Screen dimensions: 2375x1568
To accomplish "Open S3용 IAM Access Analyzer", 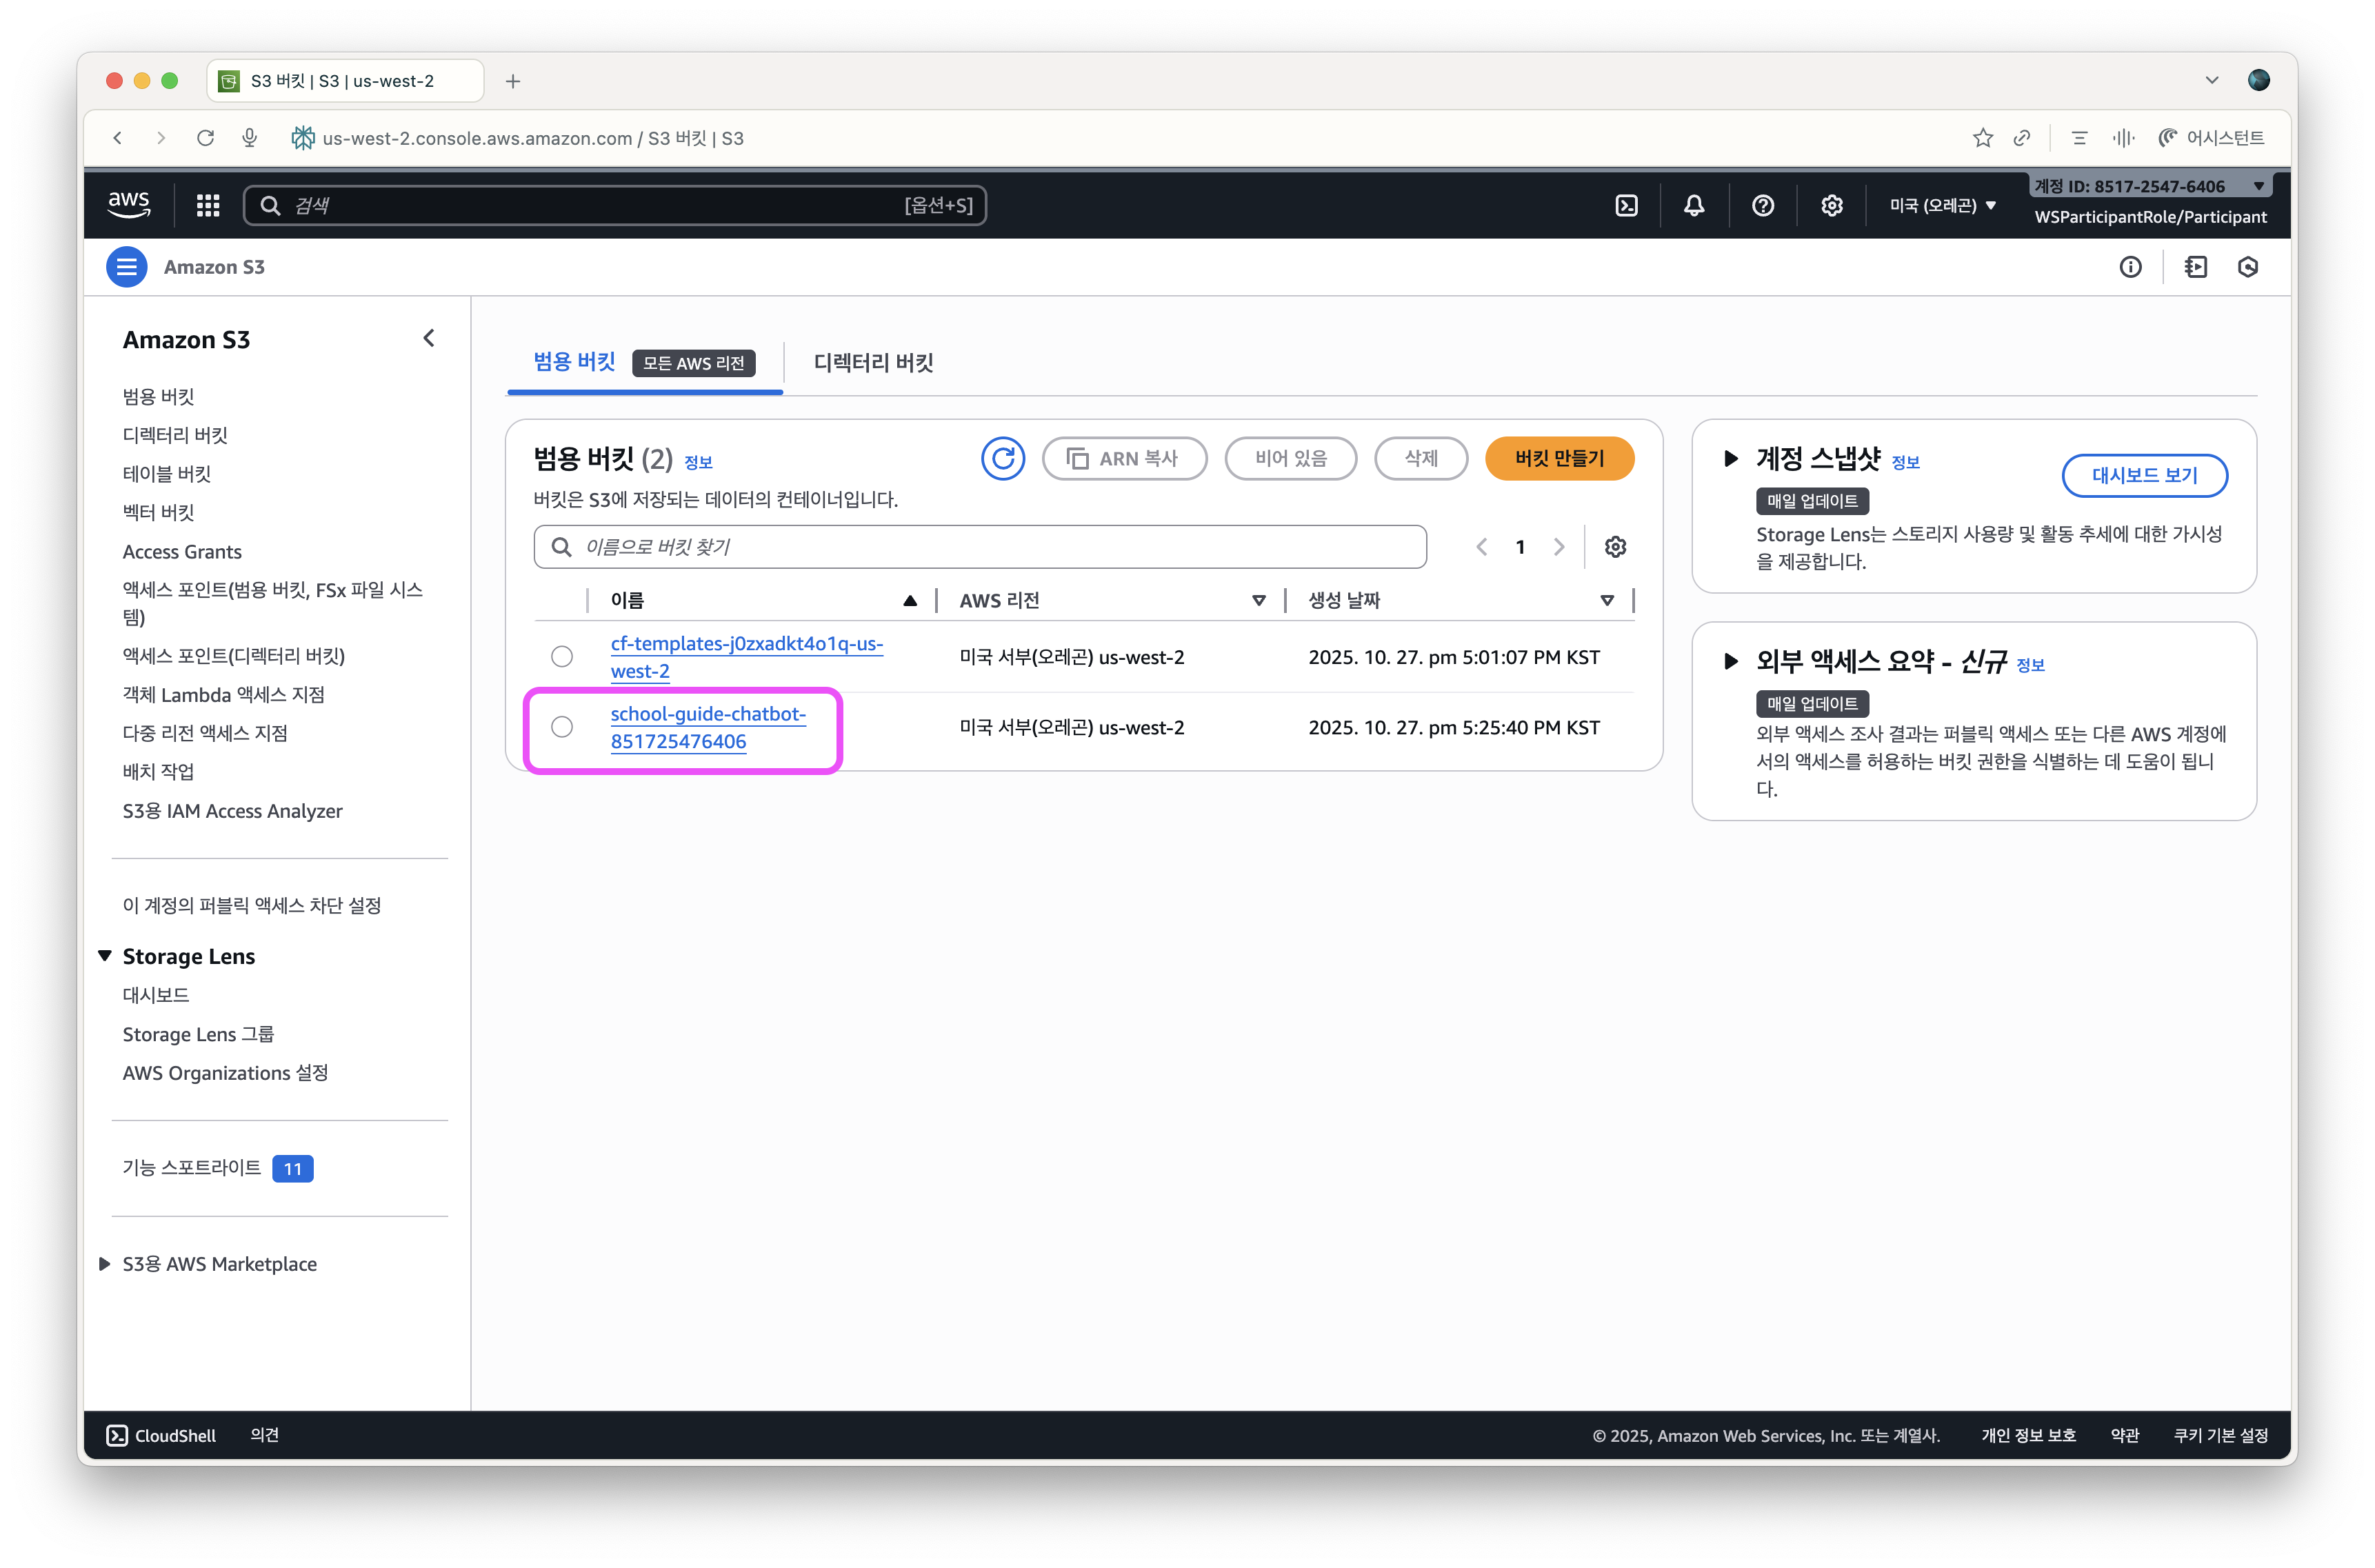I will pos(233,810).
